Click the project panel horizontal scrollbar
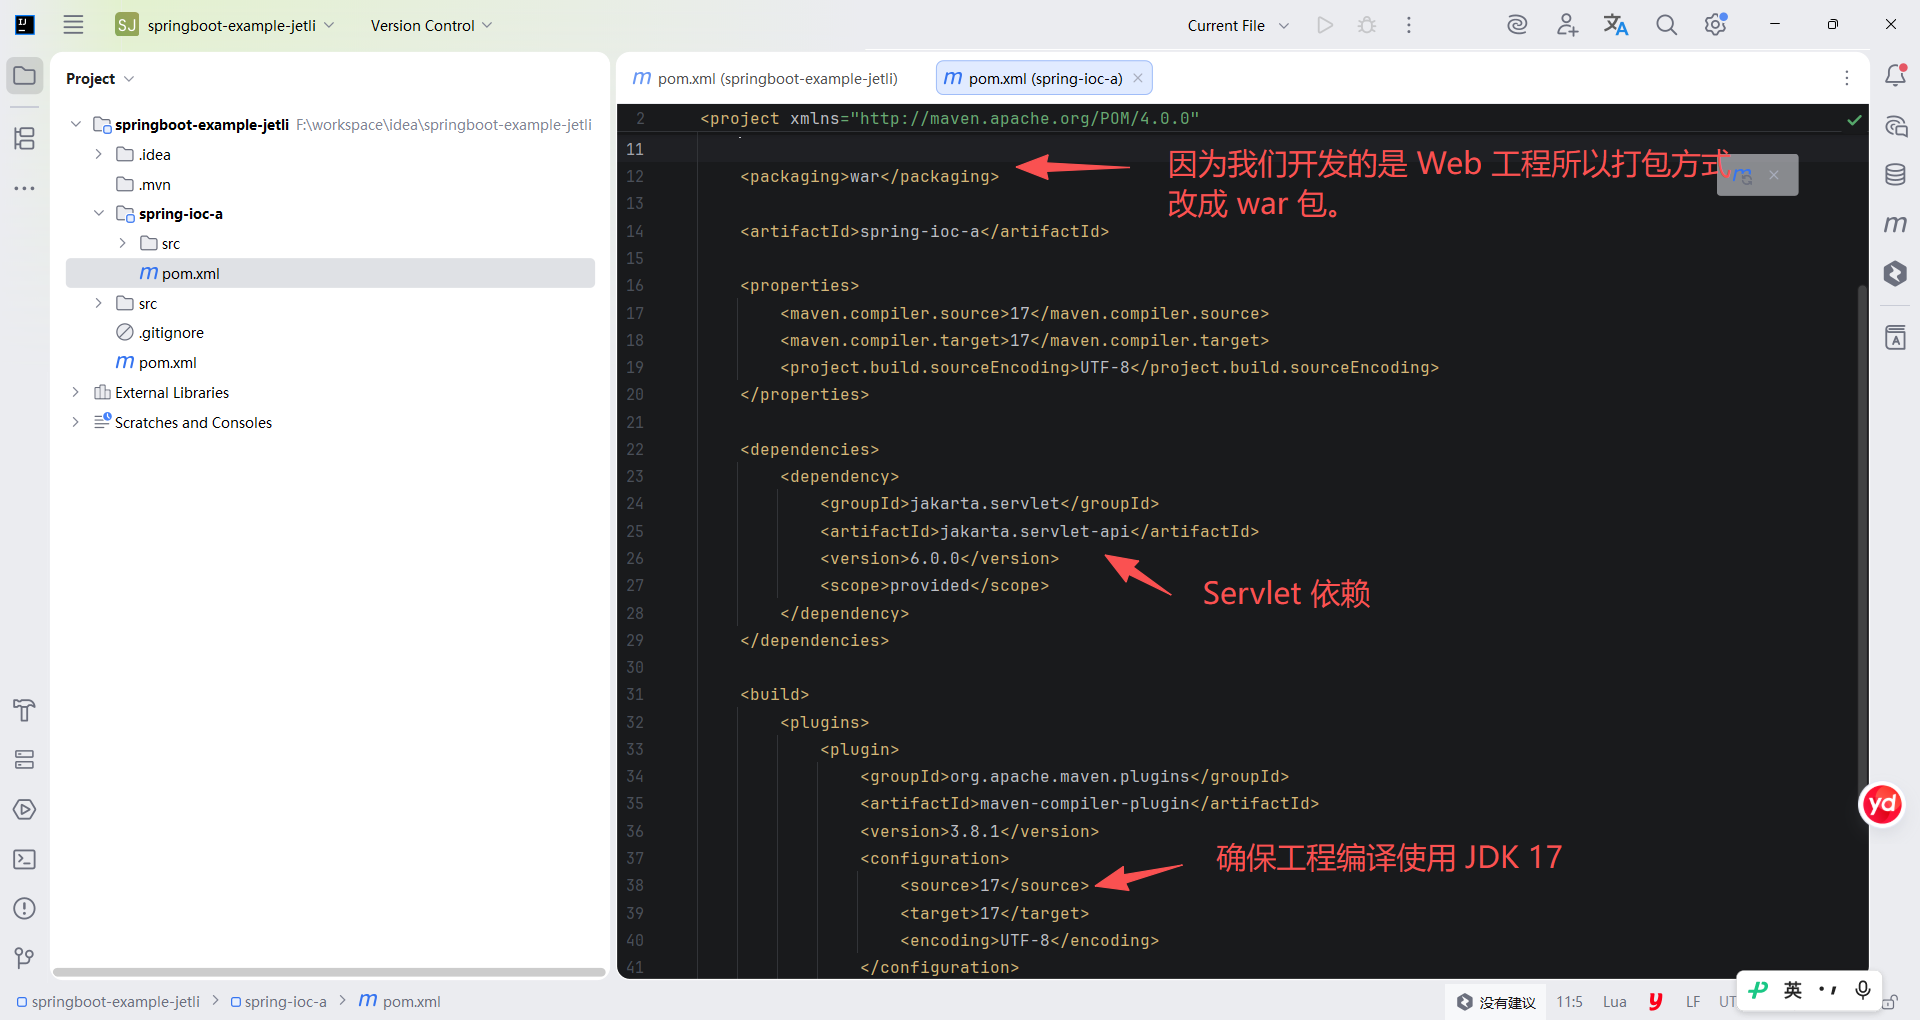Screen dimensions: 1920x1020 (329, 972)
